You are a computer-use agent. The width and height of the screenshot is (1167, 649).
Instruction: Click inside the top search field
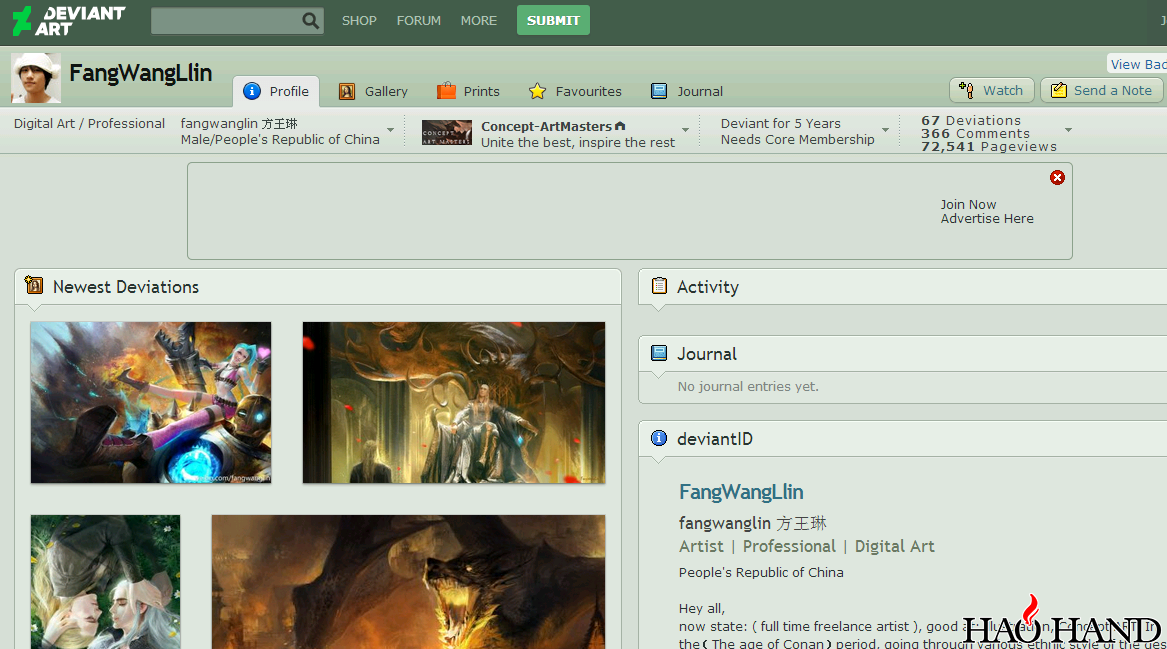tap(226, 21)
